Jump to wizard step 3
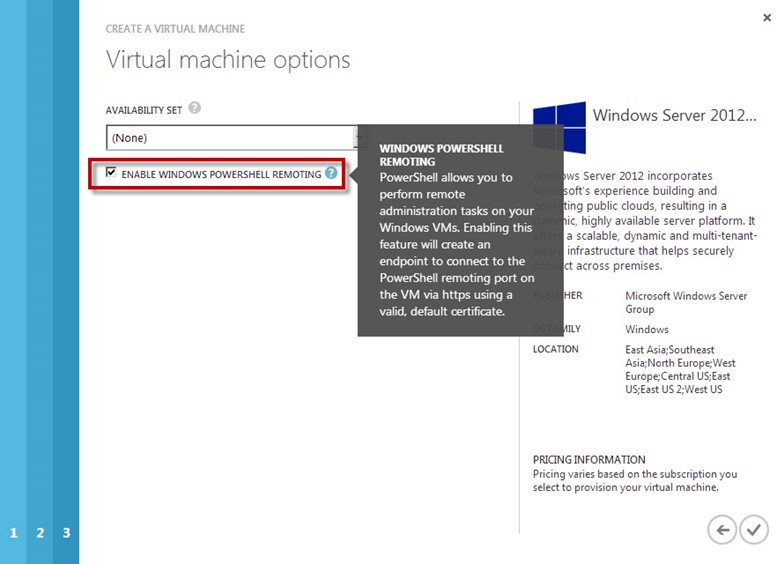This screenshot has width=784, height=564. coord(66,533)
